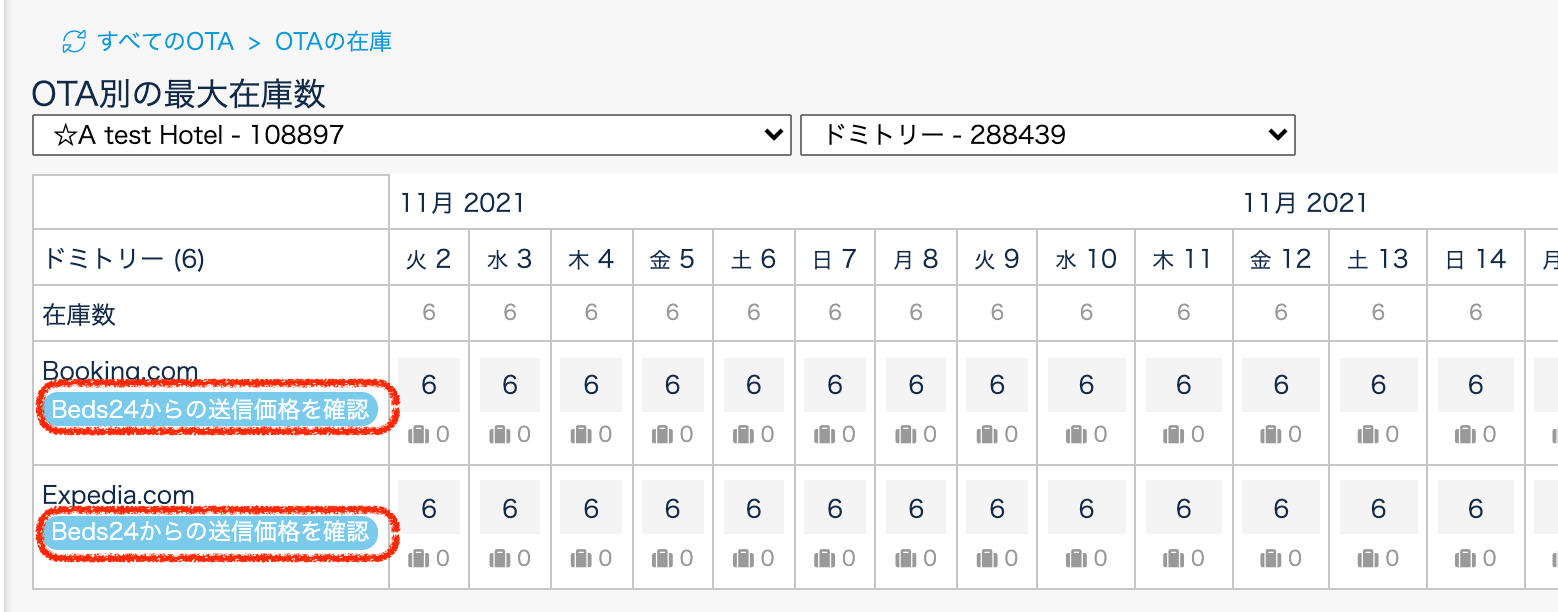1558x612 pixels.
Task: Open the ☆A test Hotel property dropdown
Action: pyautogui.click(x=411, y=135)
